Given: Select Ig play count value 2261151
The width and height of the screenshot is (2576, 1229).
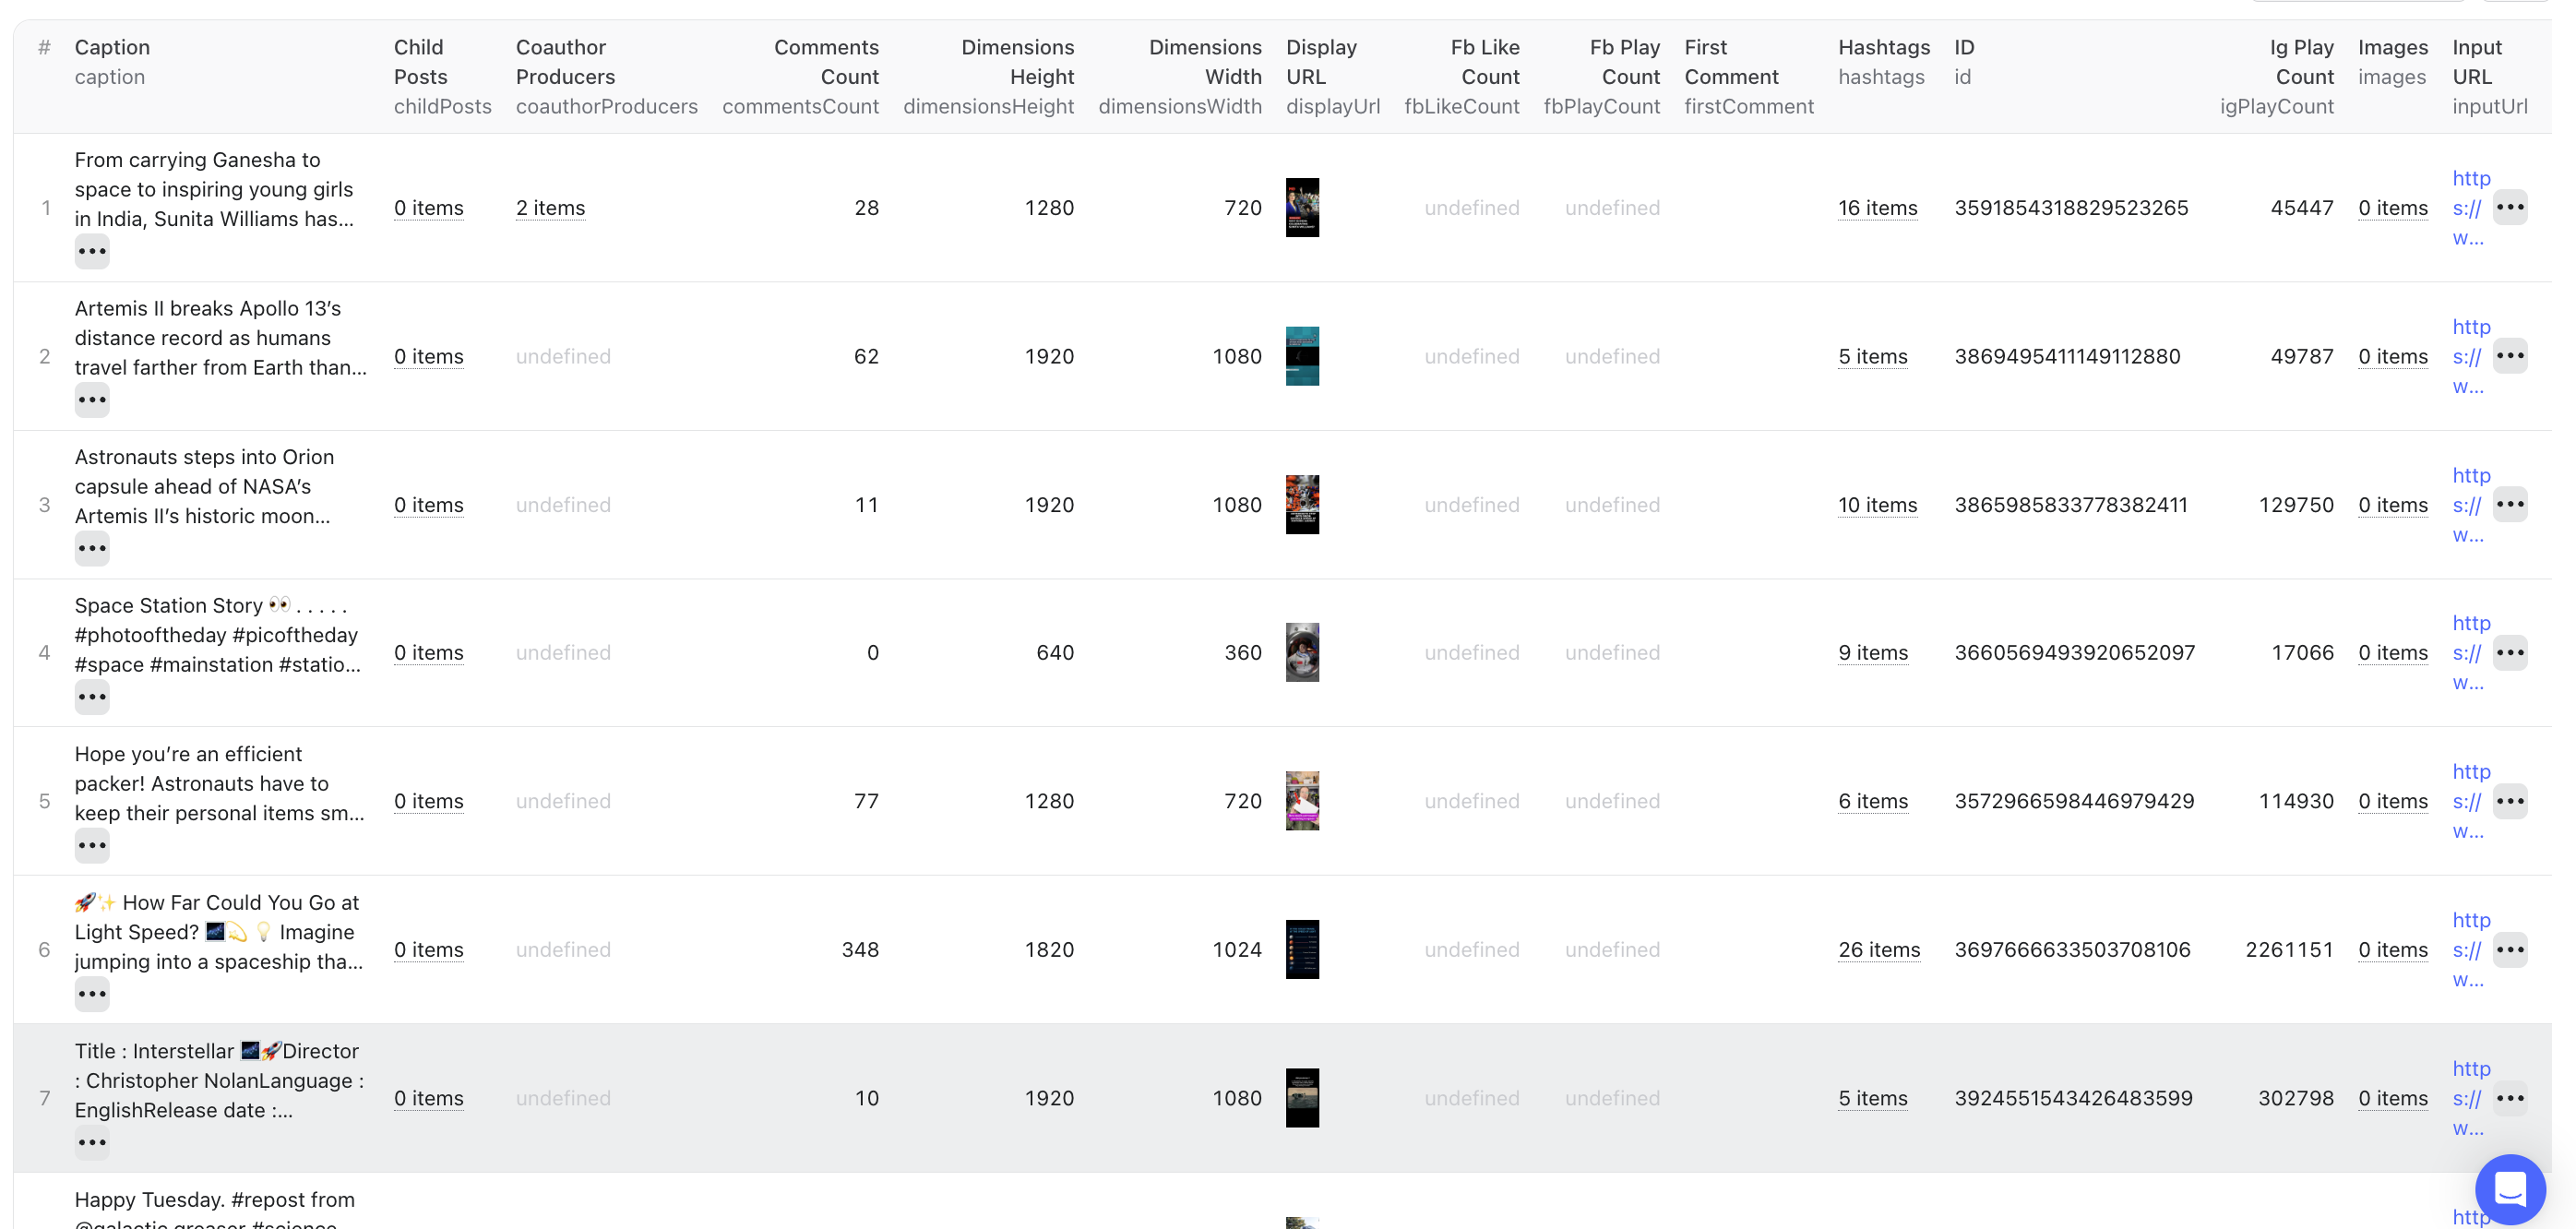Looking at the screenshot, I should (2289, 950).
